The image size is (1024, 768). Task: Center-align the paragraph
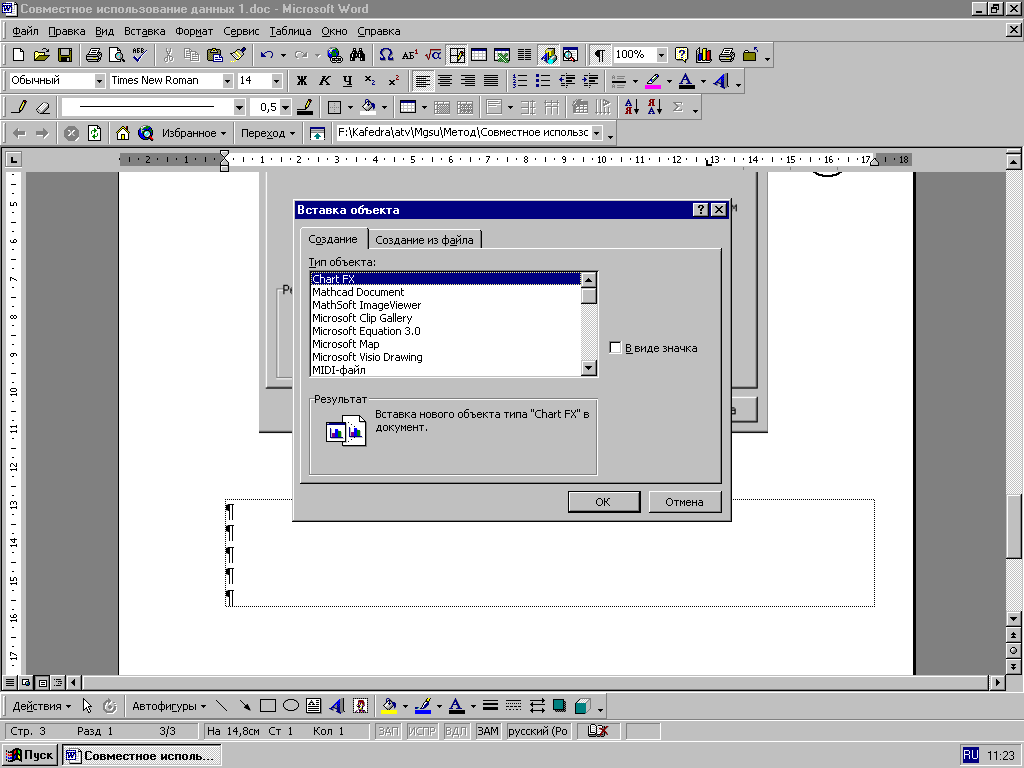[445, 80]
